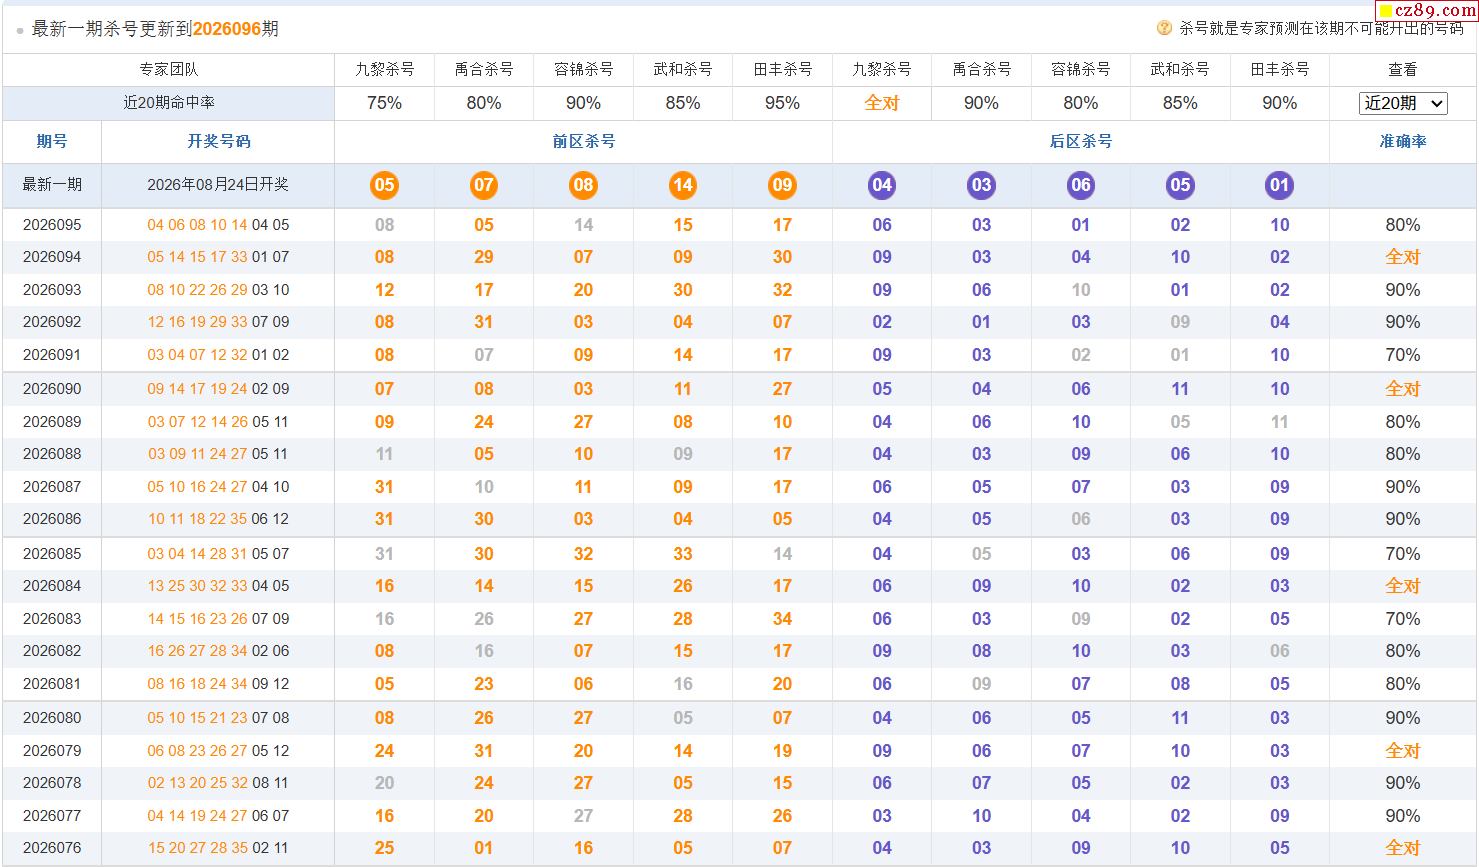Image resolution: width=1479 pixels, height=867 pixels.
Task: Click the 95% hit rate under 田丰杀号
Action: (x=782, y=103)
